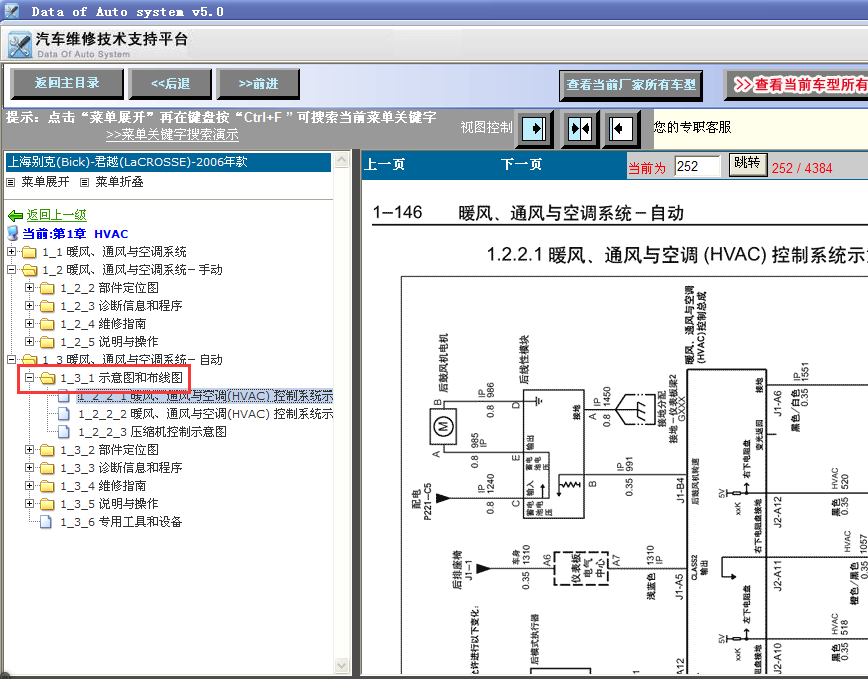Viewport: 868px width, 679px height.
Task: Click the folder icon for 1_2_5 说明与操作
Action: coord(48,342)
